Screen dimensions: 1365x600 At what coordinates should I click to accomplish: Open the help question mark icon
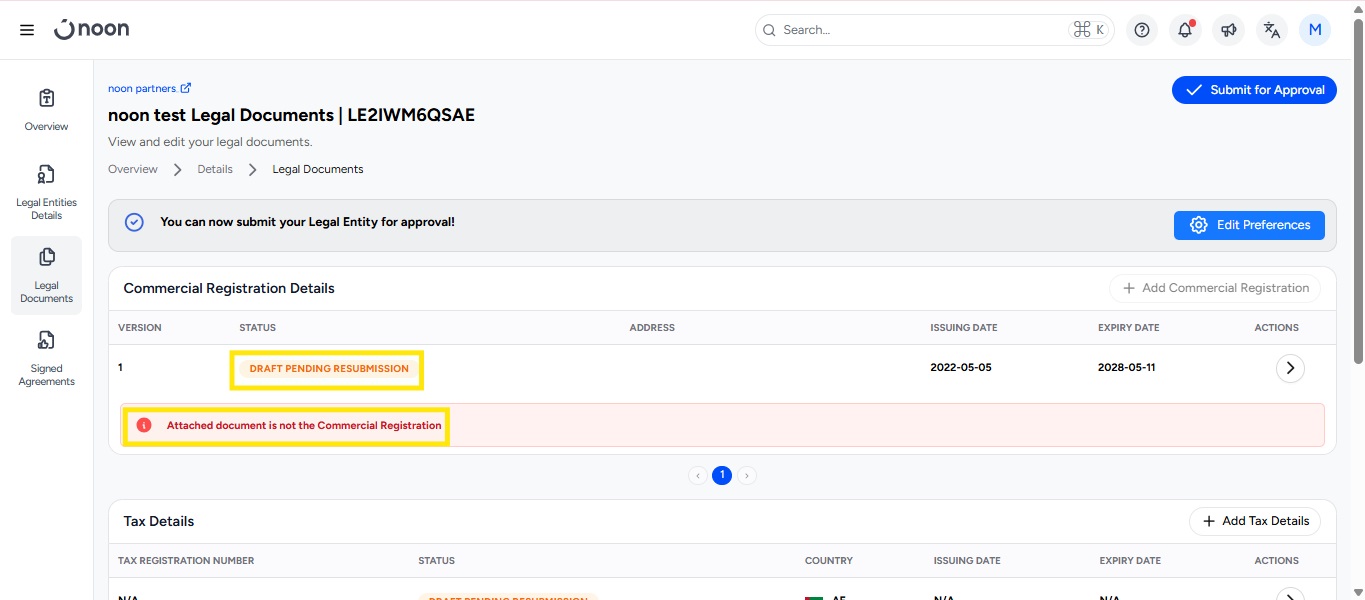tap(1142, 30)
